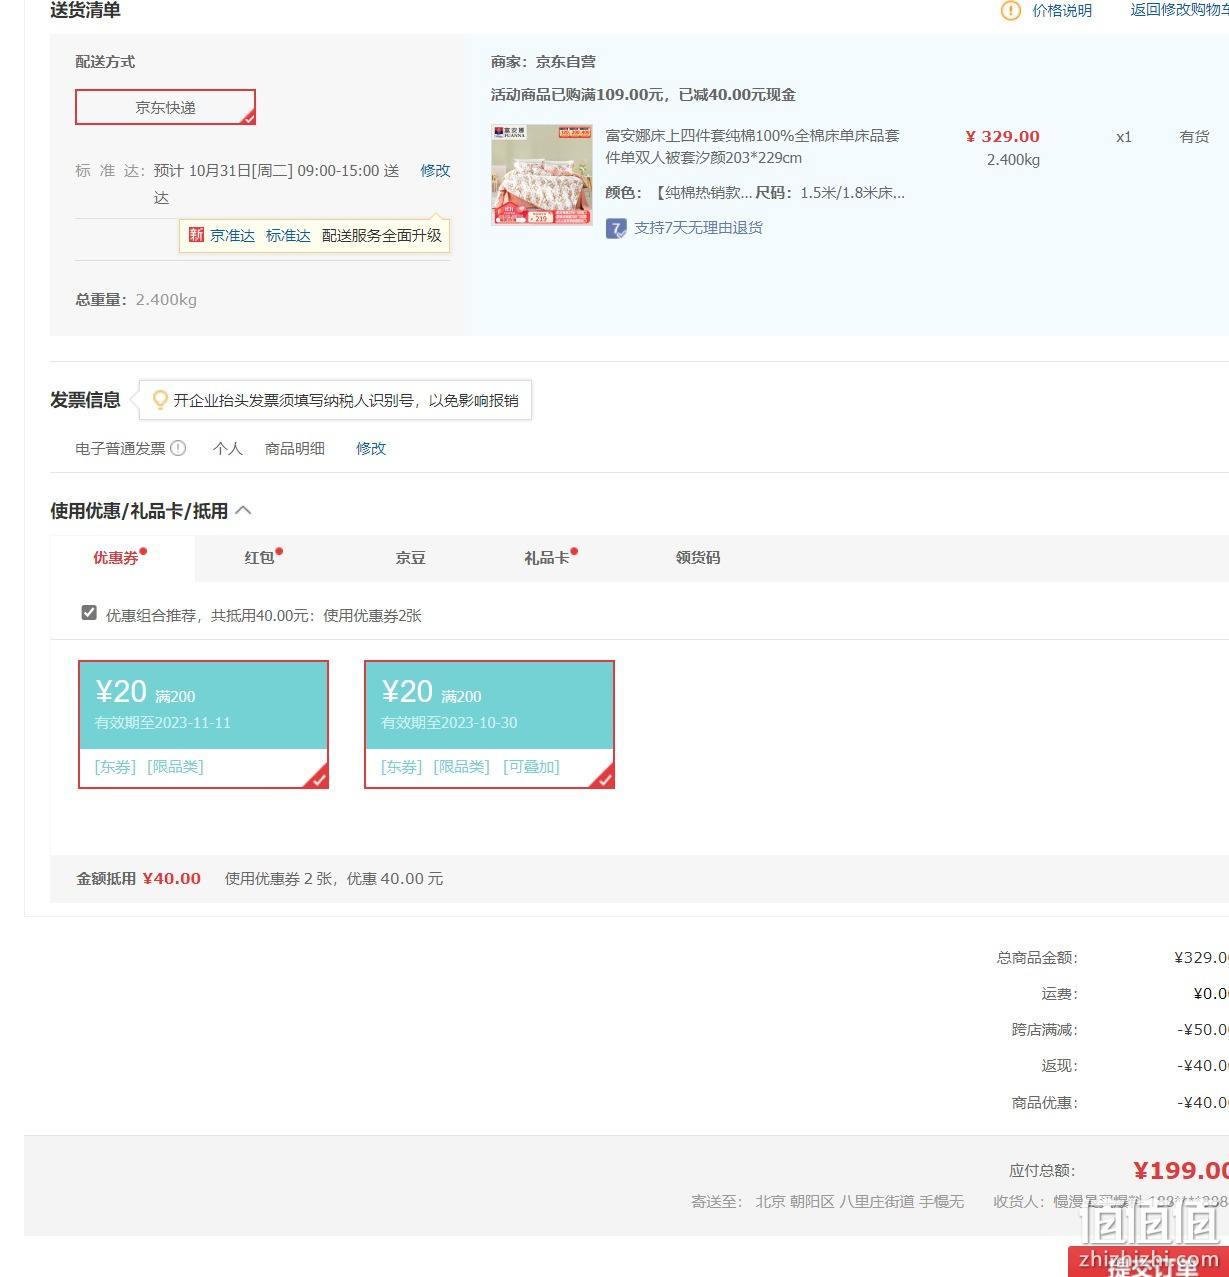1229x1277 pixels.
Task: Collapse the 使用优惠/礼品卡/抵用 section chevron
Action: click(x=243, y=511)
